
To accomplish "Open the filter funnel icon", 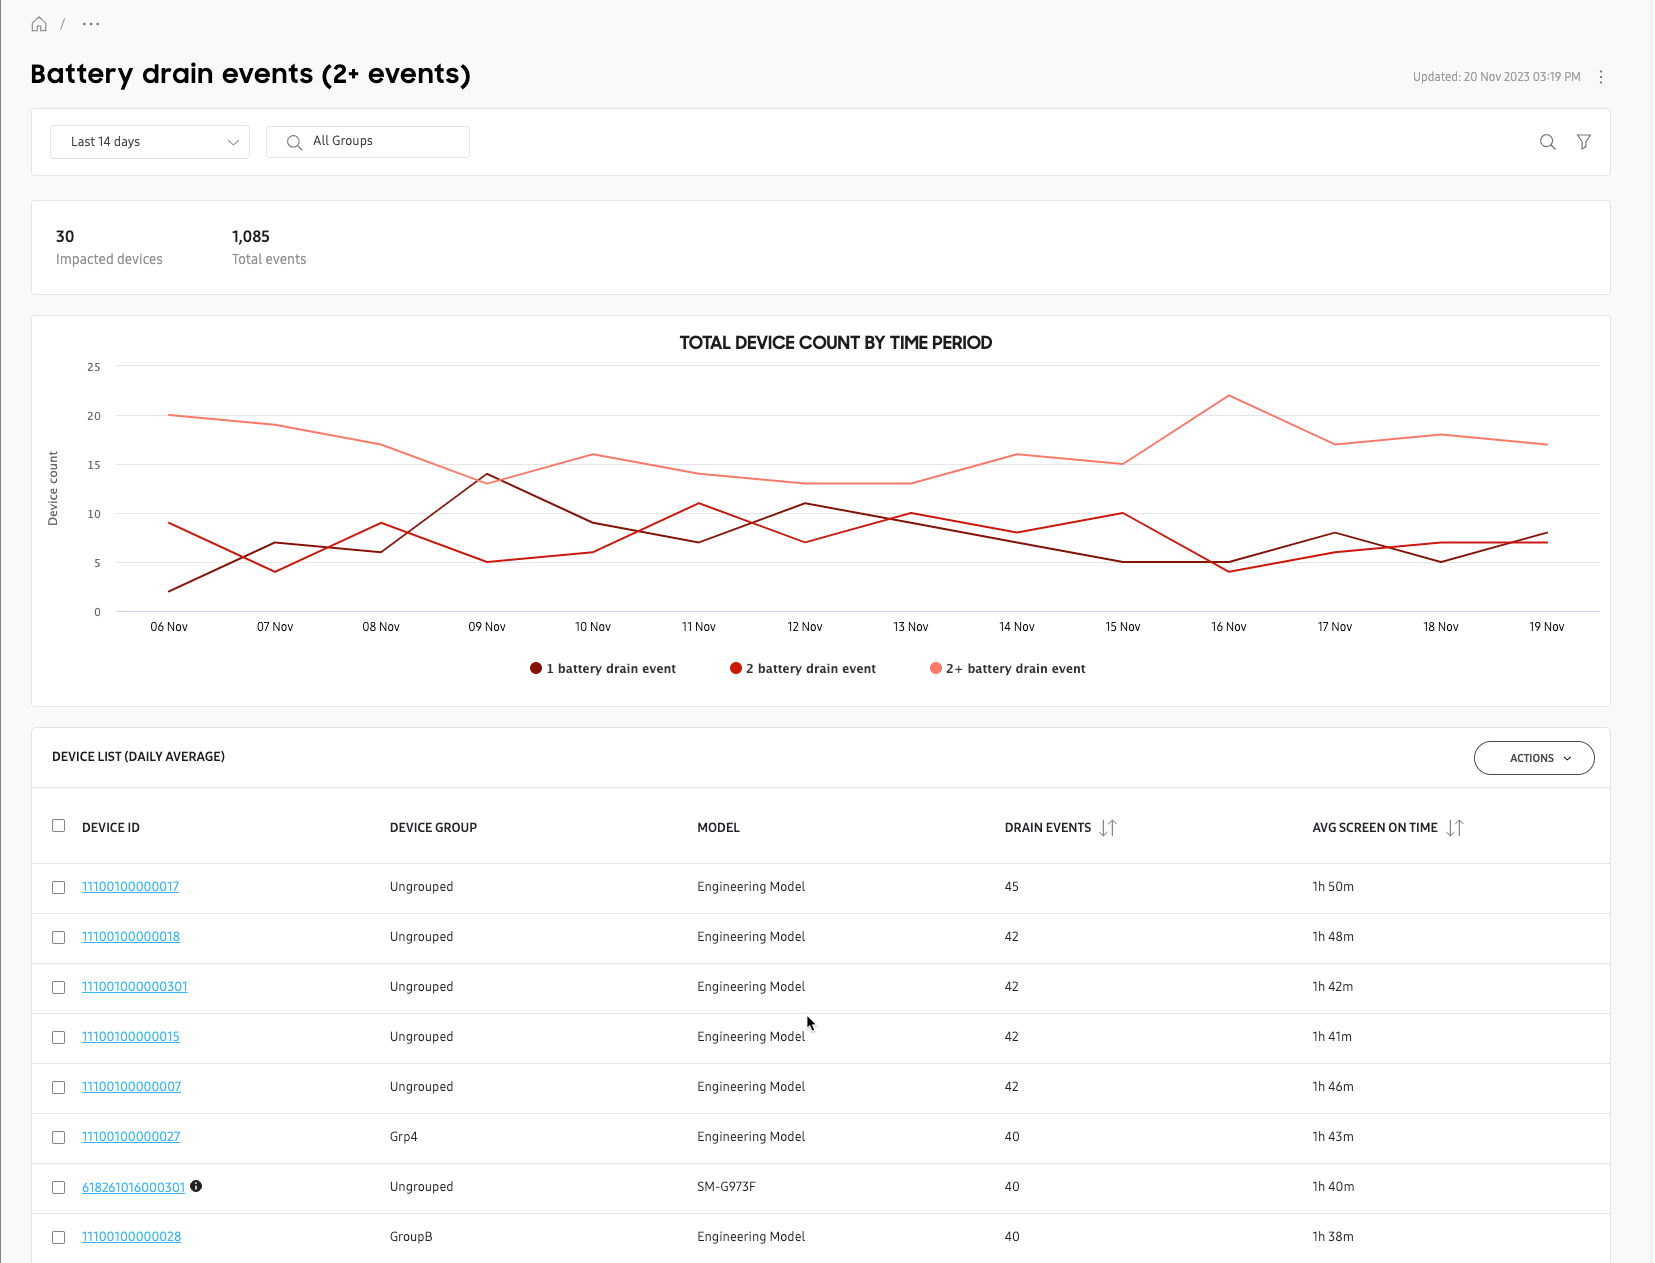I will (1584, 142).
